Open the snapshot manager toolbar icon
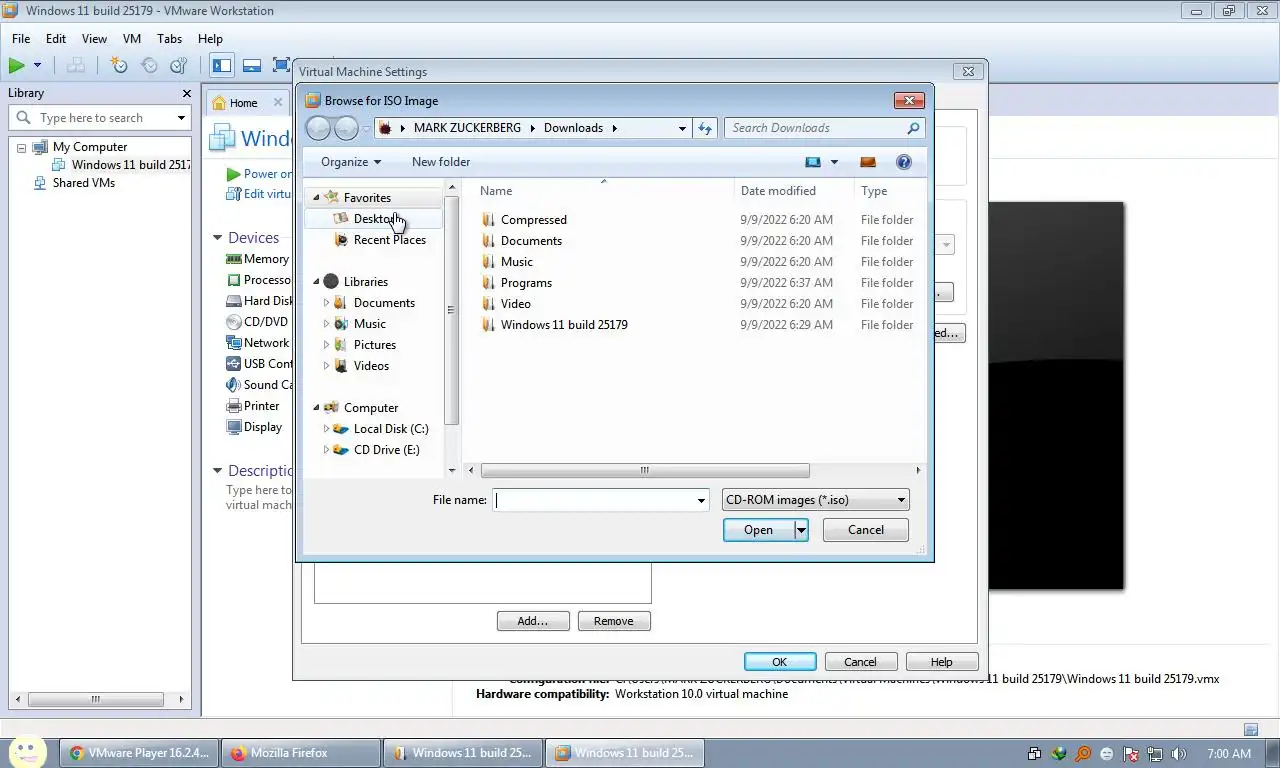Viewport: 1280px width, 768px height. click(179, 65)
